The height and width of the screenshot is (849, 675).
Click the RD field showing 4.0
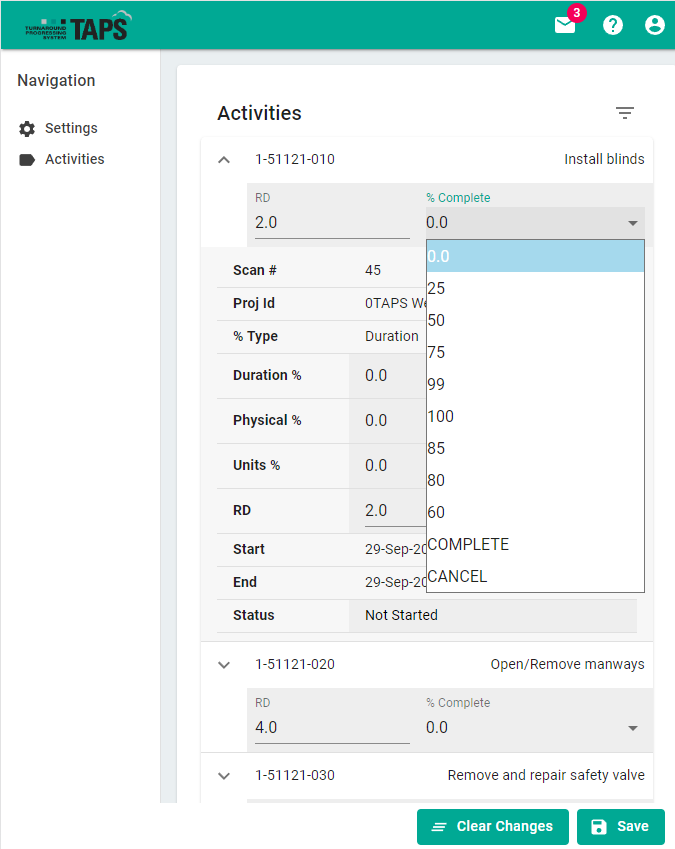pyautogui.click(x=332, y=728)
